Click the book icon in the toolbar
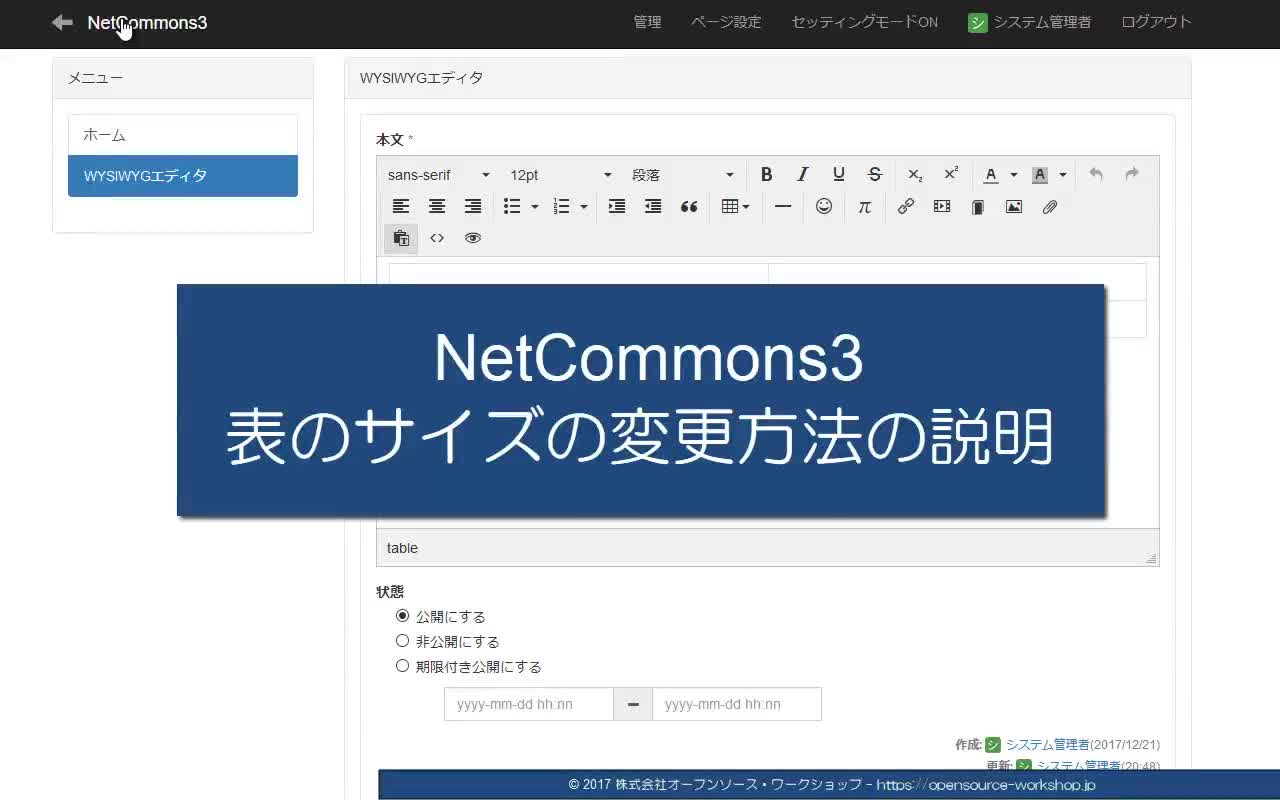The width and height of the screenshot is (1280, 800). [x=978, y=206]
